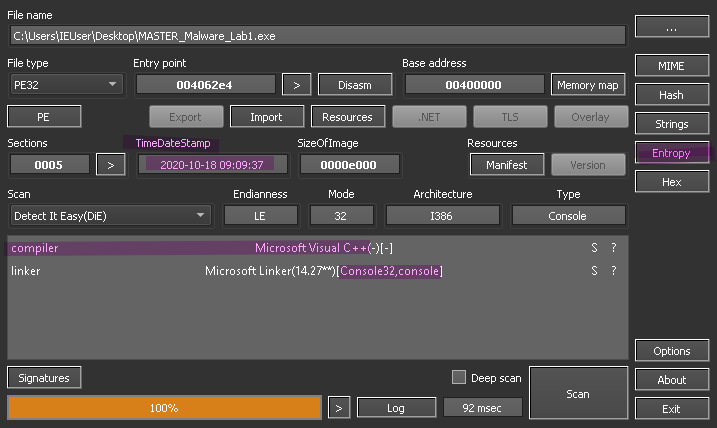Enable the Deep scan checkbox

click(x=459, y=378)
